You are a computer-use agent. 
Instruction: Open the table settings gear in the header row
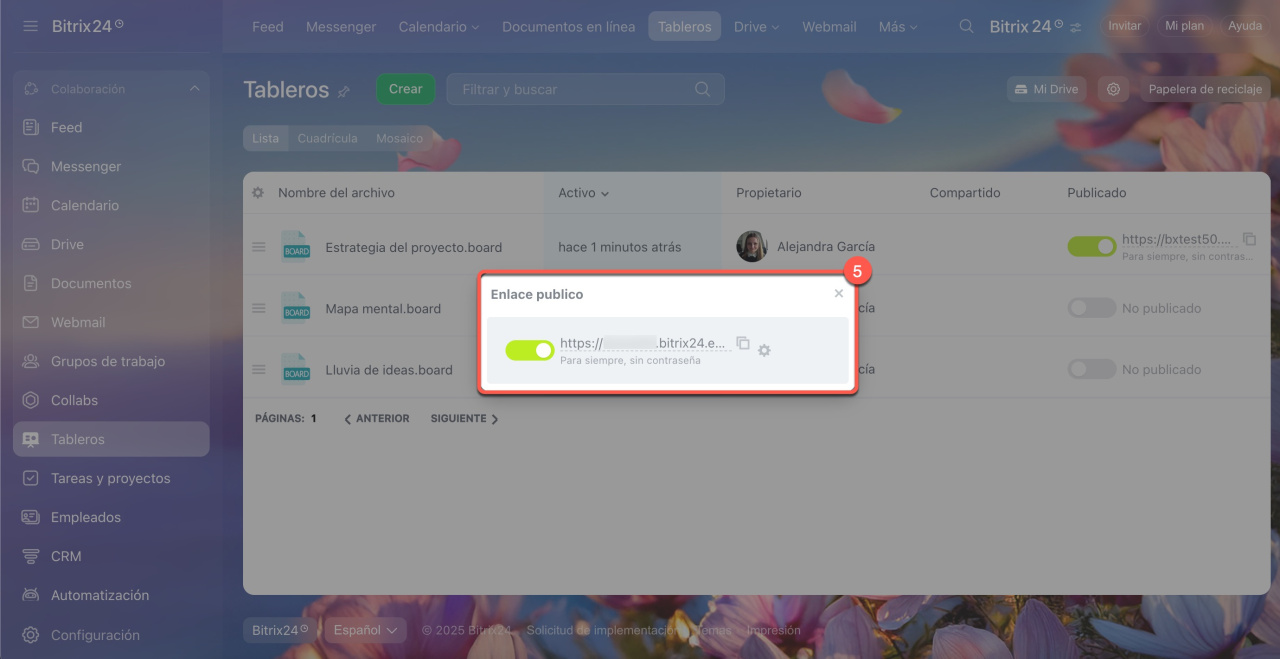[258, 193]
